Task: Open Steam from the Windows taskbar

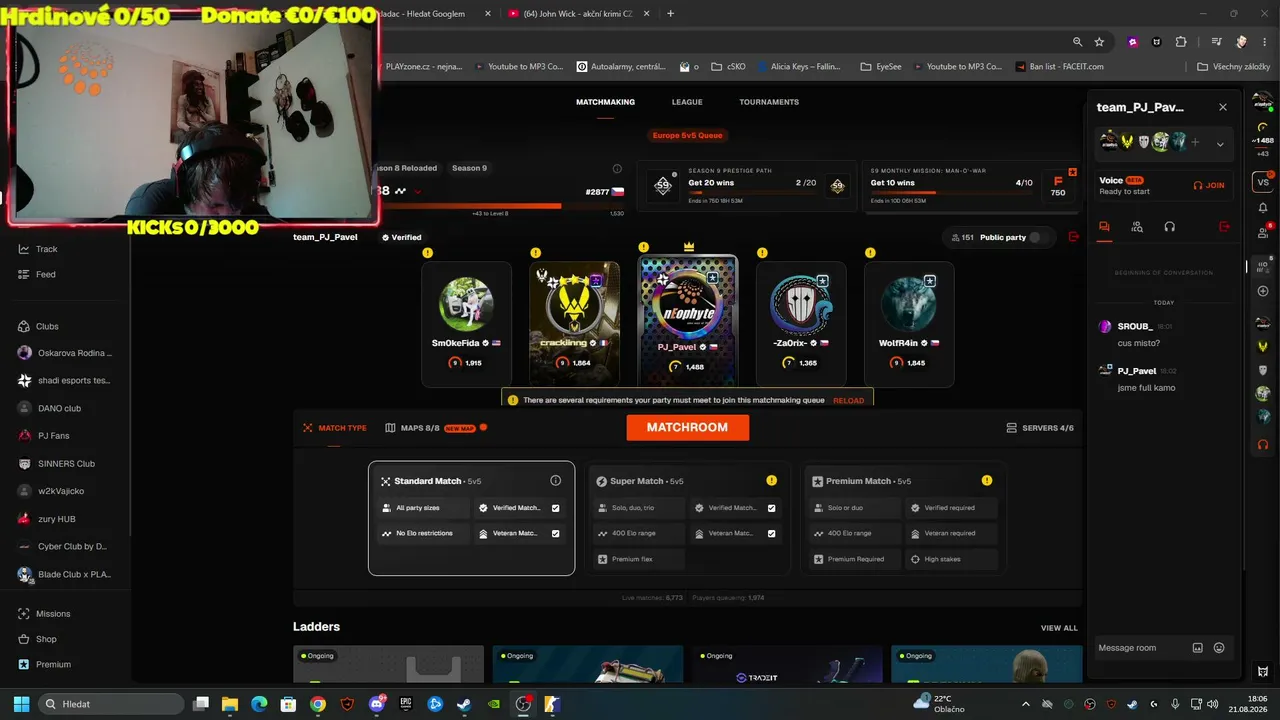Action: [x=463, y=704]
